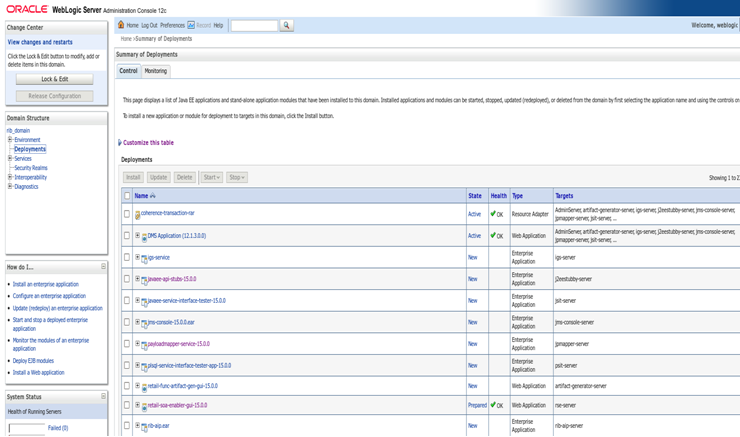Click the coherence-transaction-rar adapter icon
The image size is (740, 437).
pos(137,215)
